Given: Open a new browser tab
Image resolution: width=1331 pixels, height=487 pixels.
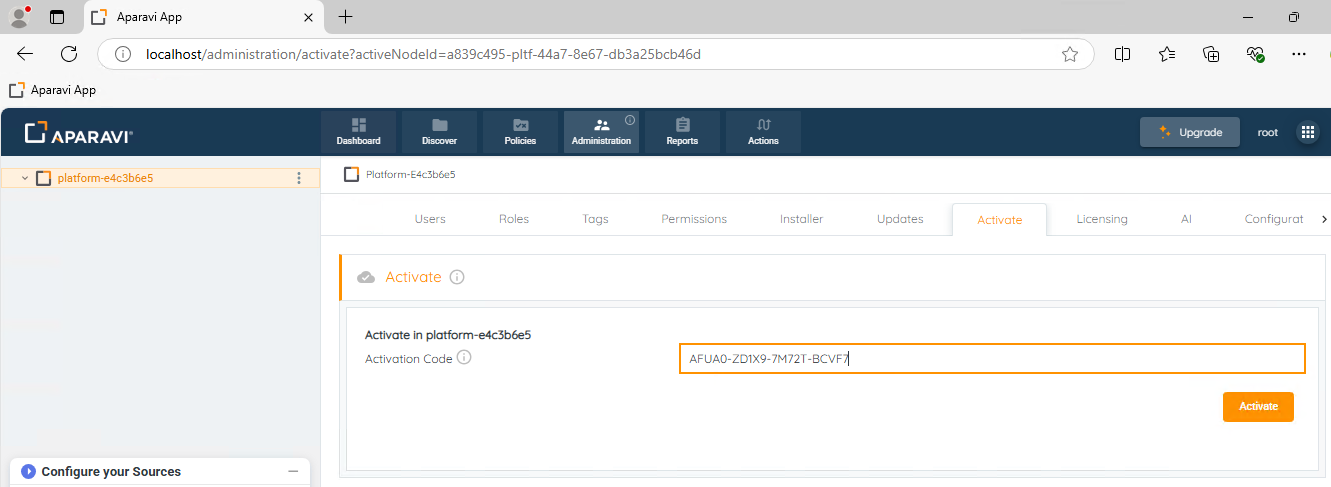Looking at the screenshot, I should coord(346,17).
